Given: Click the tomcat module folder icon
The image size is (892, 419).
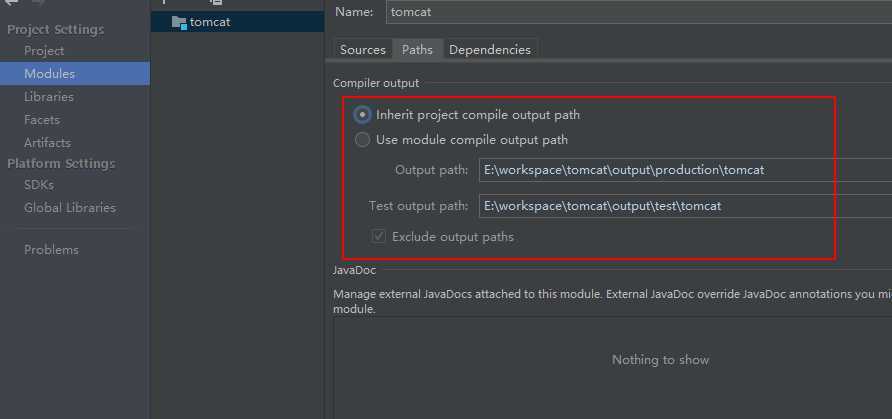Looking at the screenshot, I should 179,23.
